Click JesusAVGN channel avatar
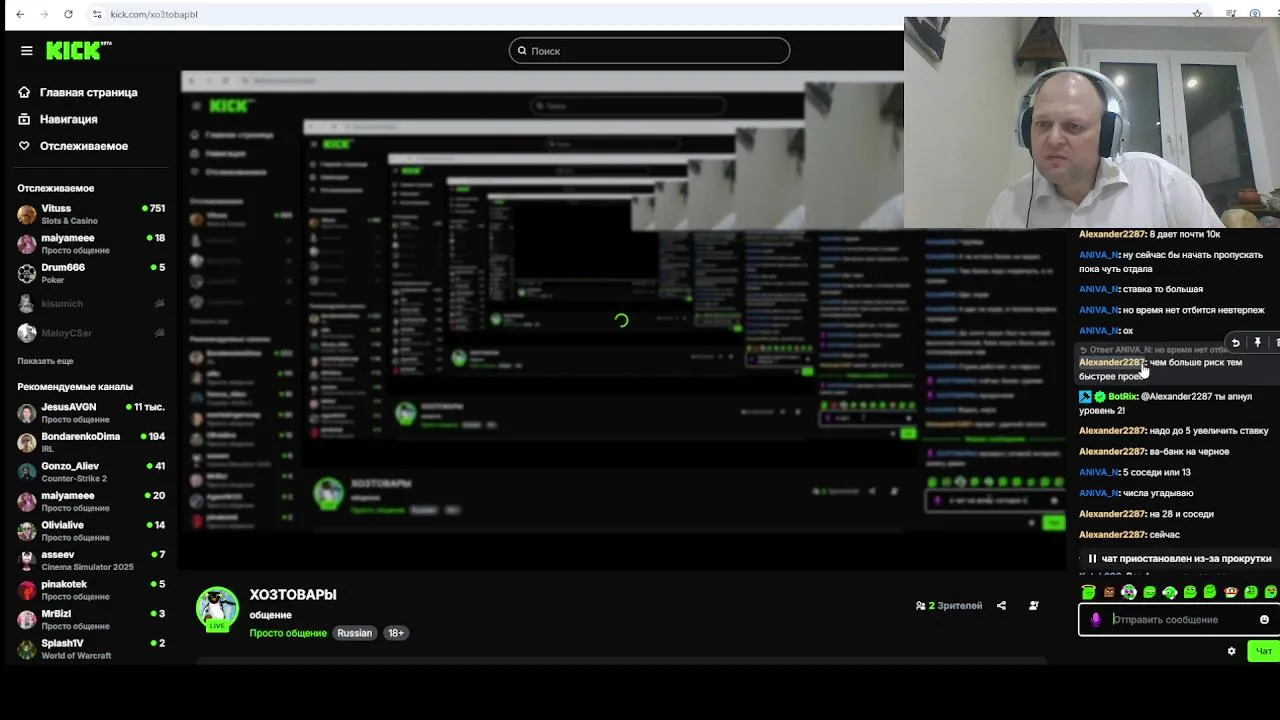This screenshot has width=1280, height=720. (27, 413)
